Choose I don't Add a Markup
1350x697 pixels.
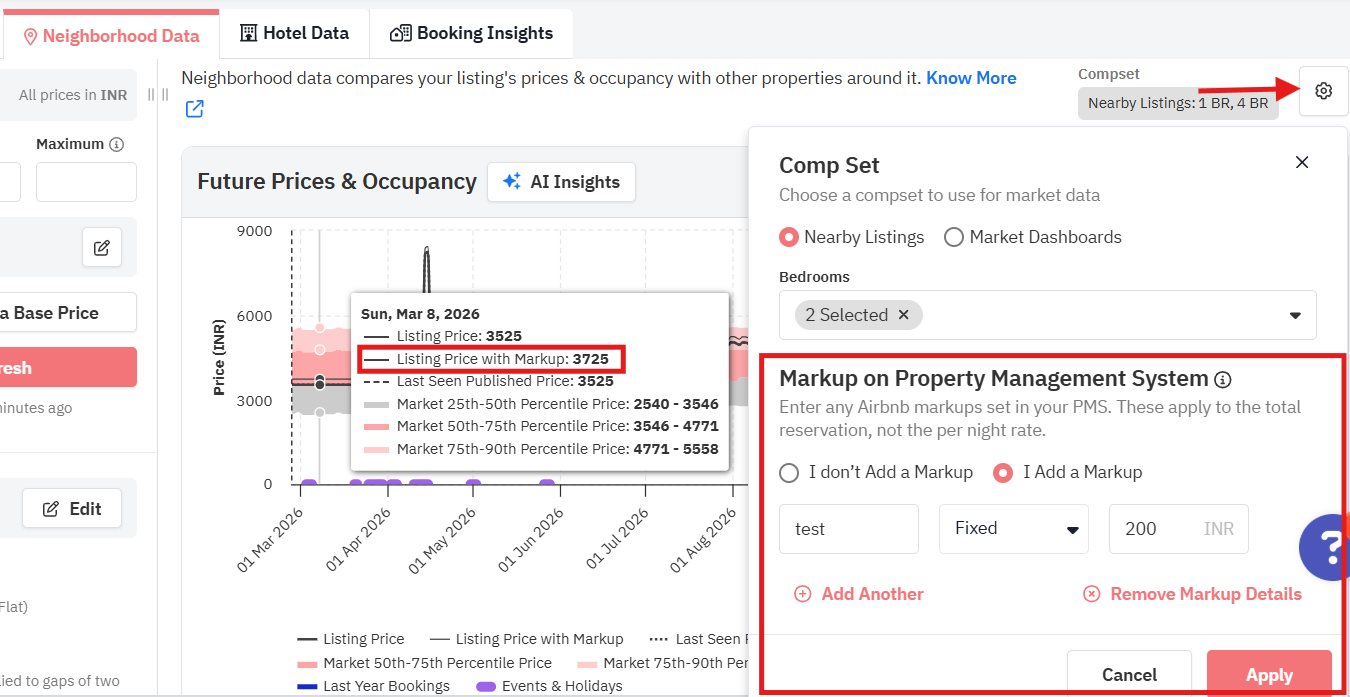click(790, 472)
